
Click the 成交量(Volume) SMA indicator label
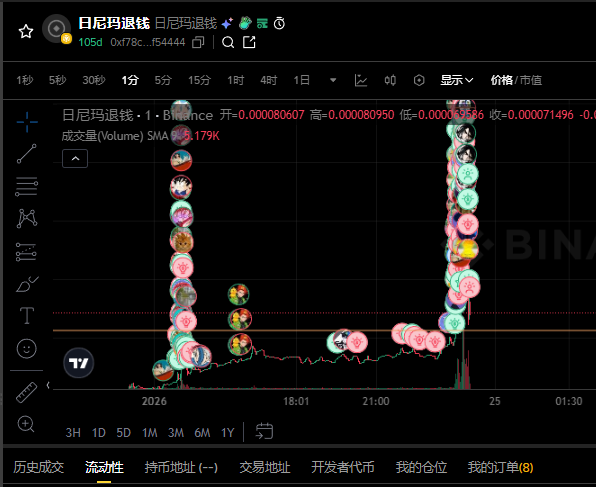click(x=119, y=136)
